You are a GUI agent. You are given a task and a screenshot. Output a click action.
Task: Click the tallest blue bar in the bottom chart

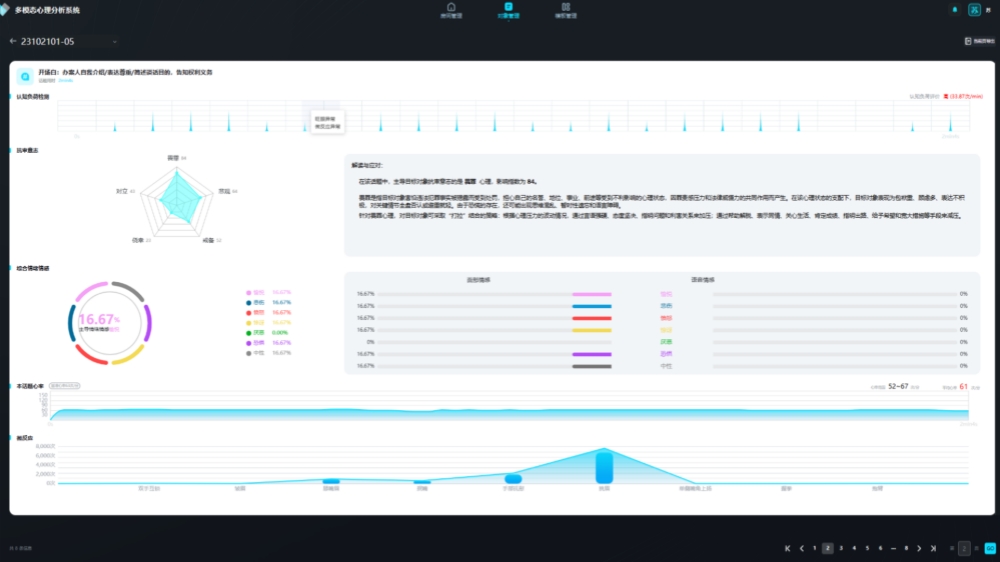604,467
